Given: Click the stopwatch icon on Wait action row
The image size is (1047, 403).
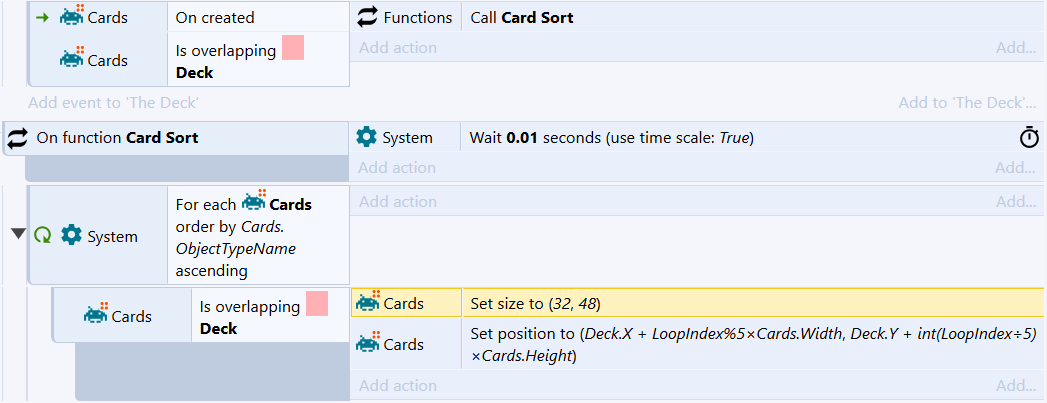Looking at the screenshot, I should click(x=1029, y=137).
